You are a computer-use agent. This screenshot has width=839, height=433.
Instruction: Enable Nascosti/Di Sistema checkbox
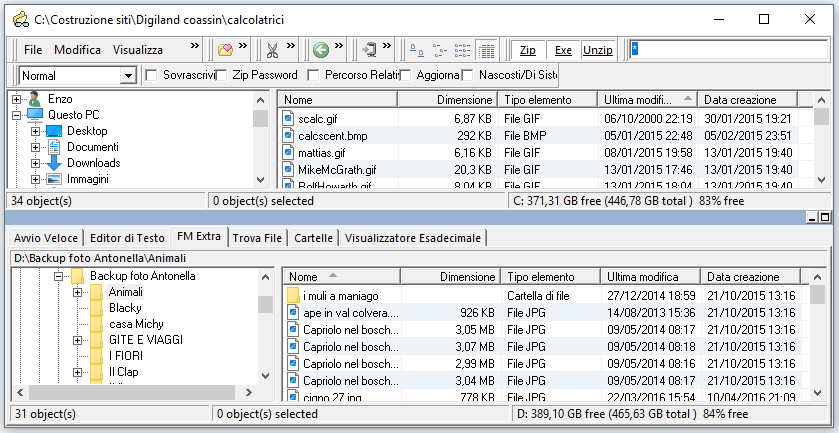tap(468, 75)
